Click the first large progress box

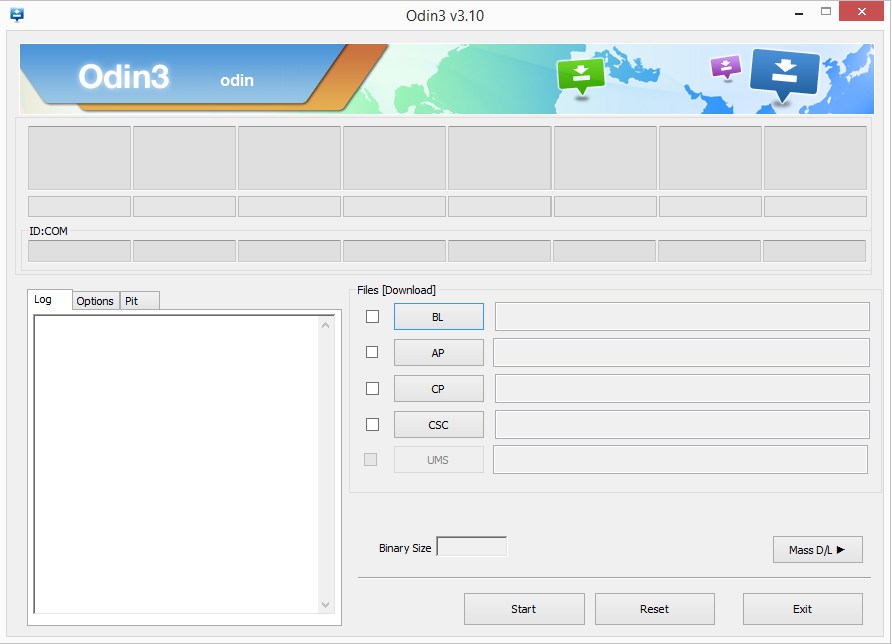(79, 158)
